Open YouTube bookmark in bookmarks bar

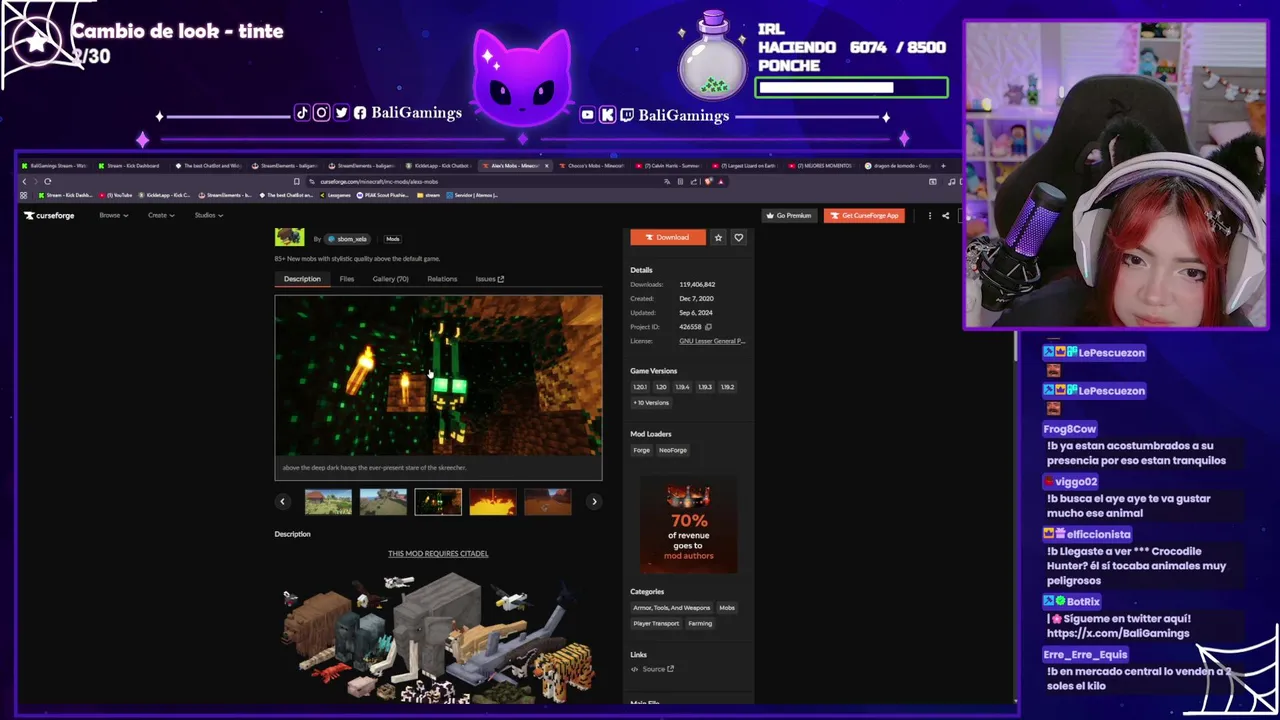pos(118,195)
